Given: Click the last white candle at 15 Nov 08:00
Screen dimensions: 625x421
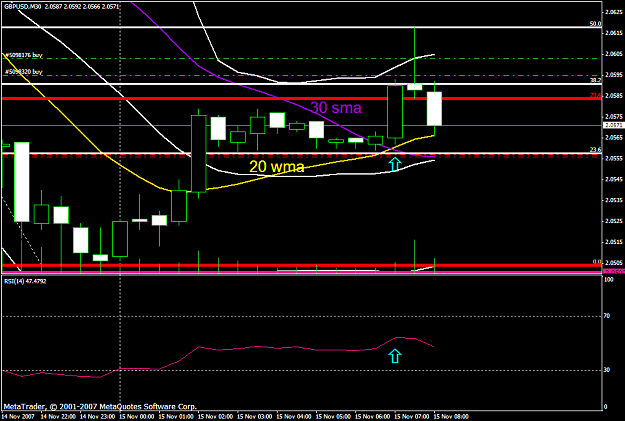Looking at the screenshot, I should (434, 108).
